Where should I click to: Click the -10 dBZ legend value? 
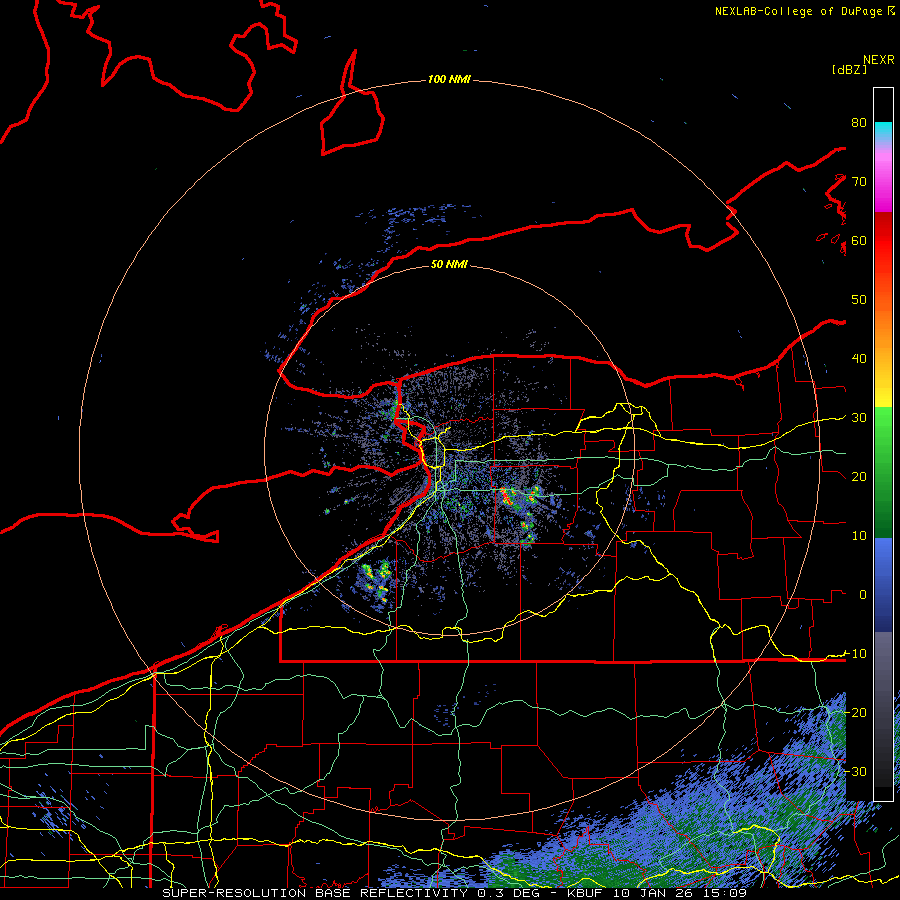coord(855,654)
